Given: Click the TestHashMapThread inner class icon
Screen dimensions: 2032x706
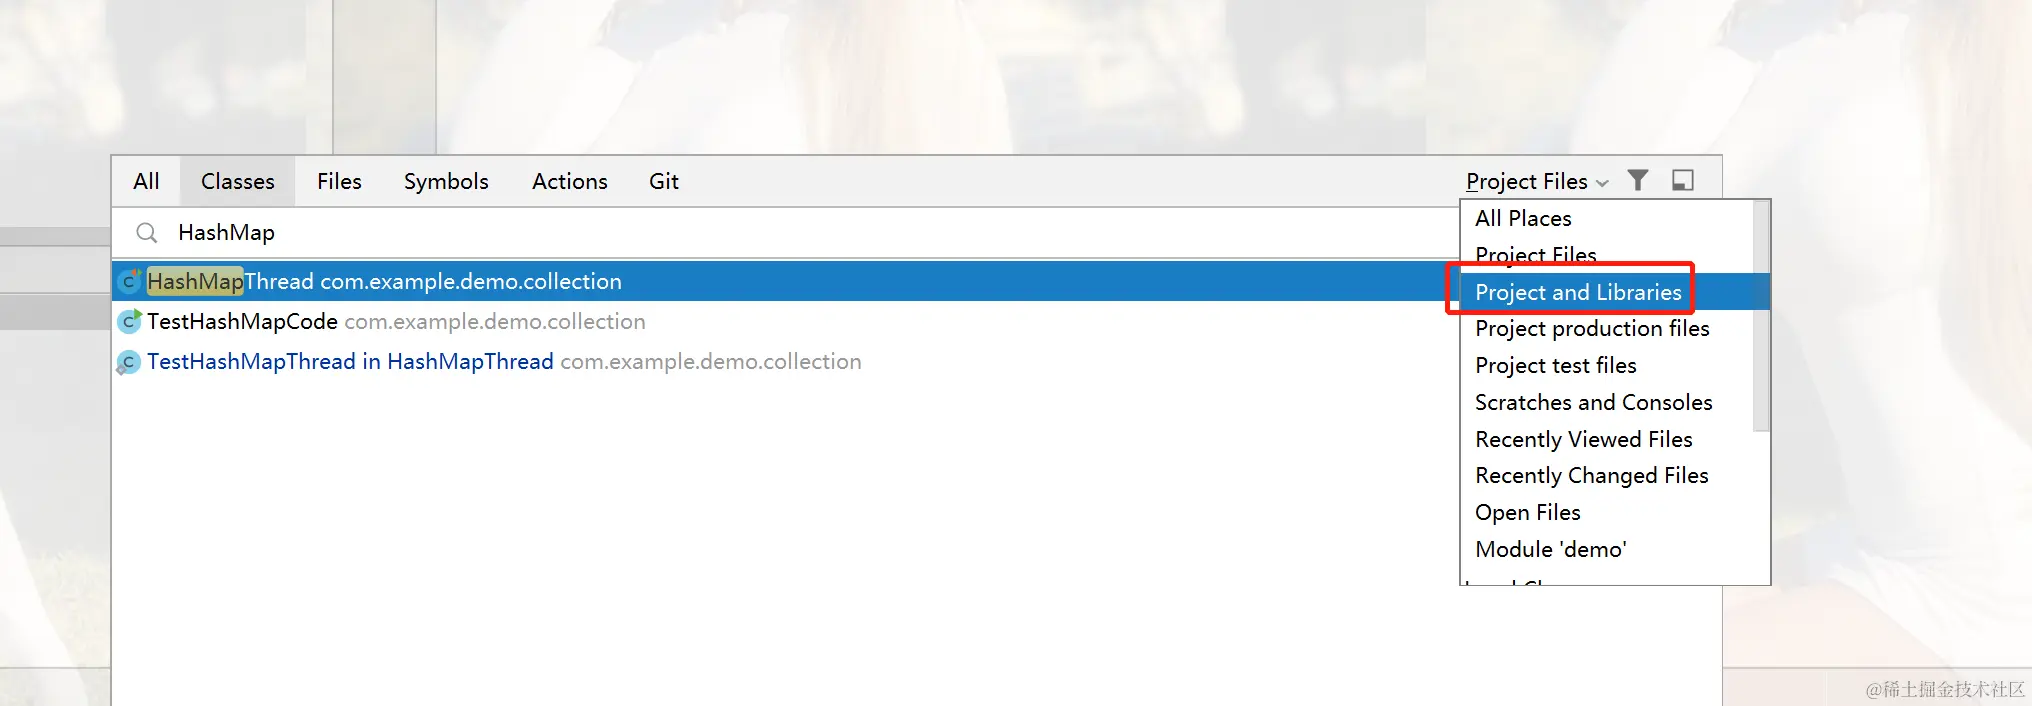Looking at the screenshot, I should click(x=128, y=362).
